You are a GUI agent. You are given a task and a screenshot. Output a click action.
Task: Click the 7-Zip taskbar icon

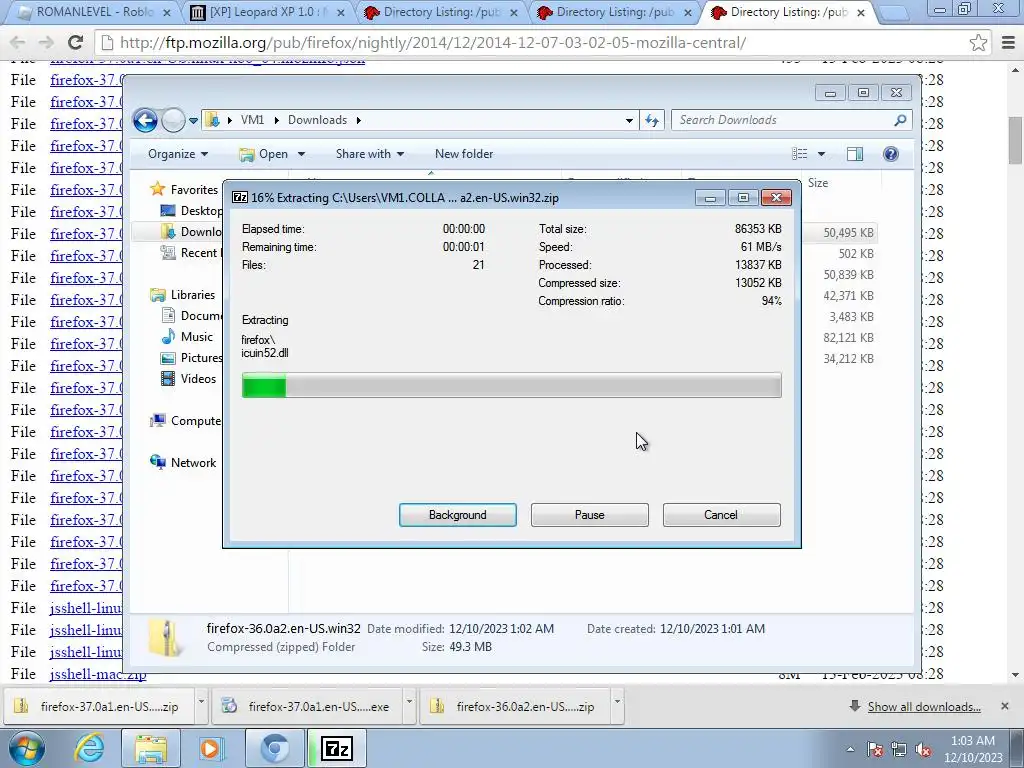337,748
